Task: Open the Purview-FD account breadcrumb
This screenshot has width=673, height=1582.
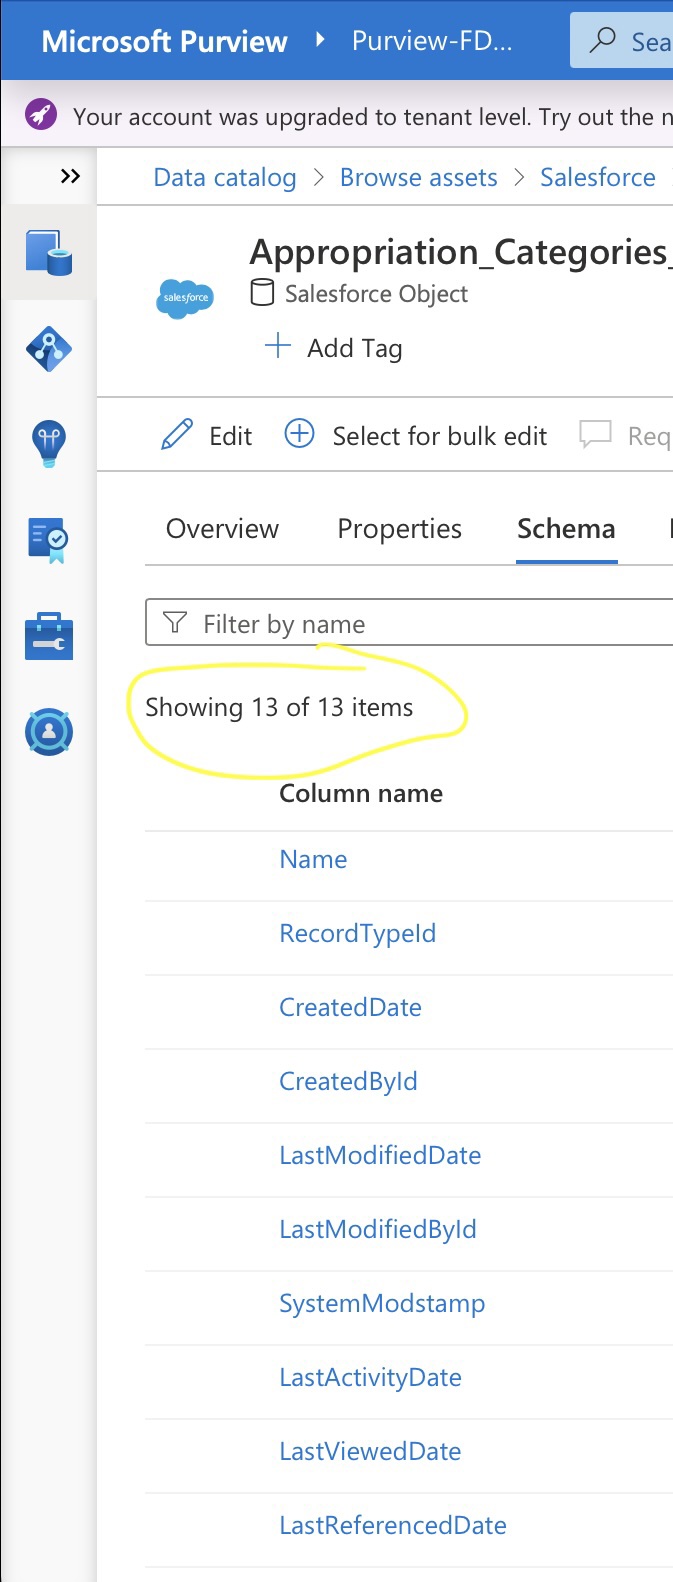Action: 432,41
